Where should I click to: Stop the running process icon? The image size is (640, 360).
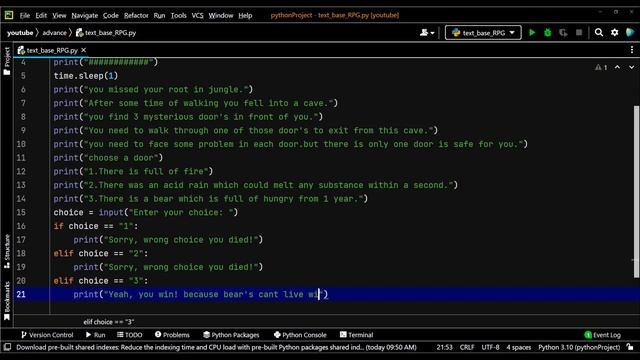tap(579, 32)
